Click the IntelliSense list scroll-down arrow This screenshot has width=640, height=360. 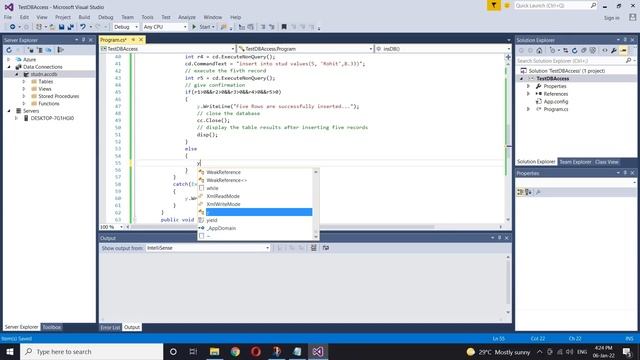coord(316,236)
